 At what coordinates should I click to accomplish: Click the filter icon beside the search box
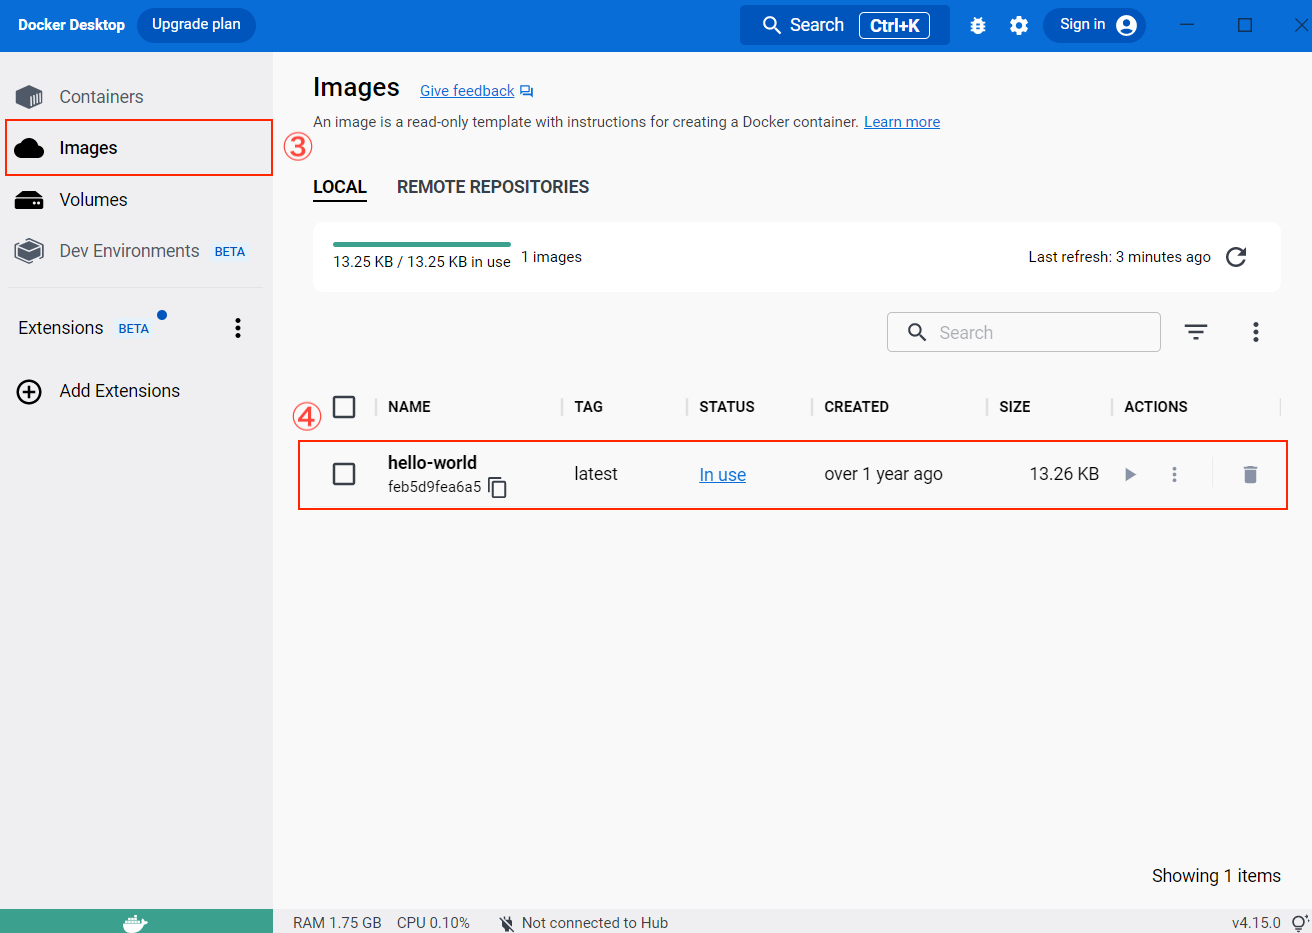pyautogui.click(x=1196, y=332)
